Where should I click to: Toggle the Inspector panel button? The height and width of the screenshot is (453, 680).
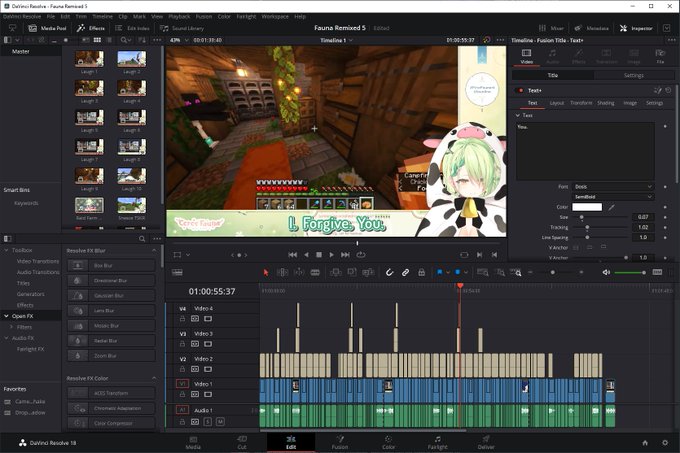coord(636,28)
